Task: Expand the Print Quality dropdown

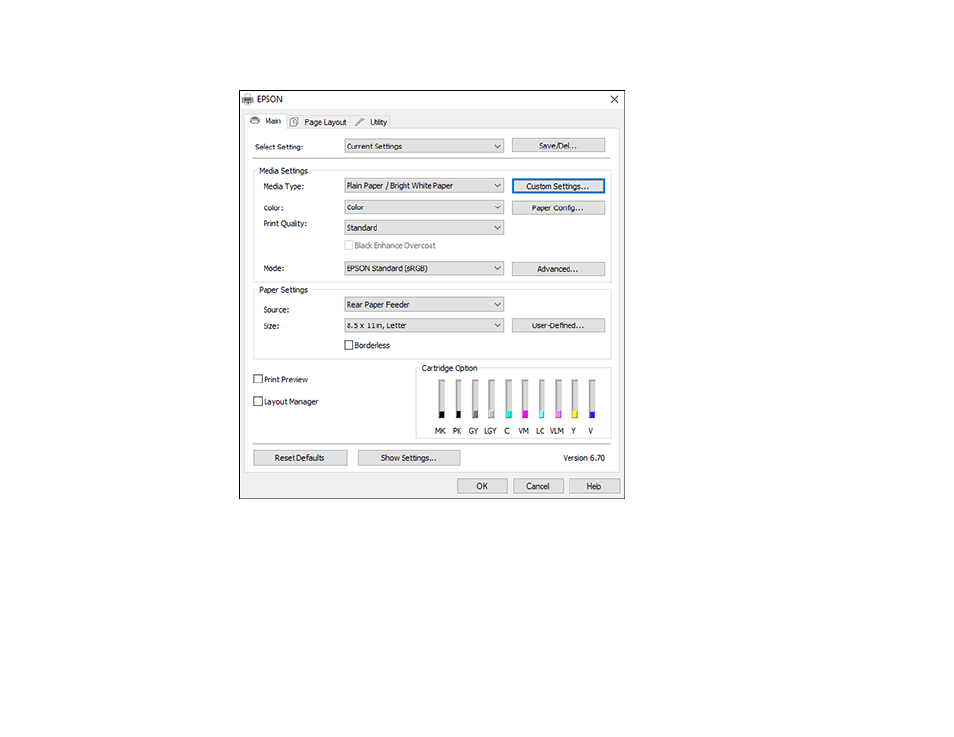Action: [x=423, y=228]
